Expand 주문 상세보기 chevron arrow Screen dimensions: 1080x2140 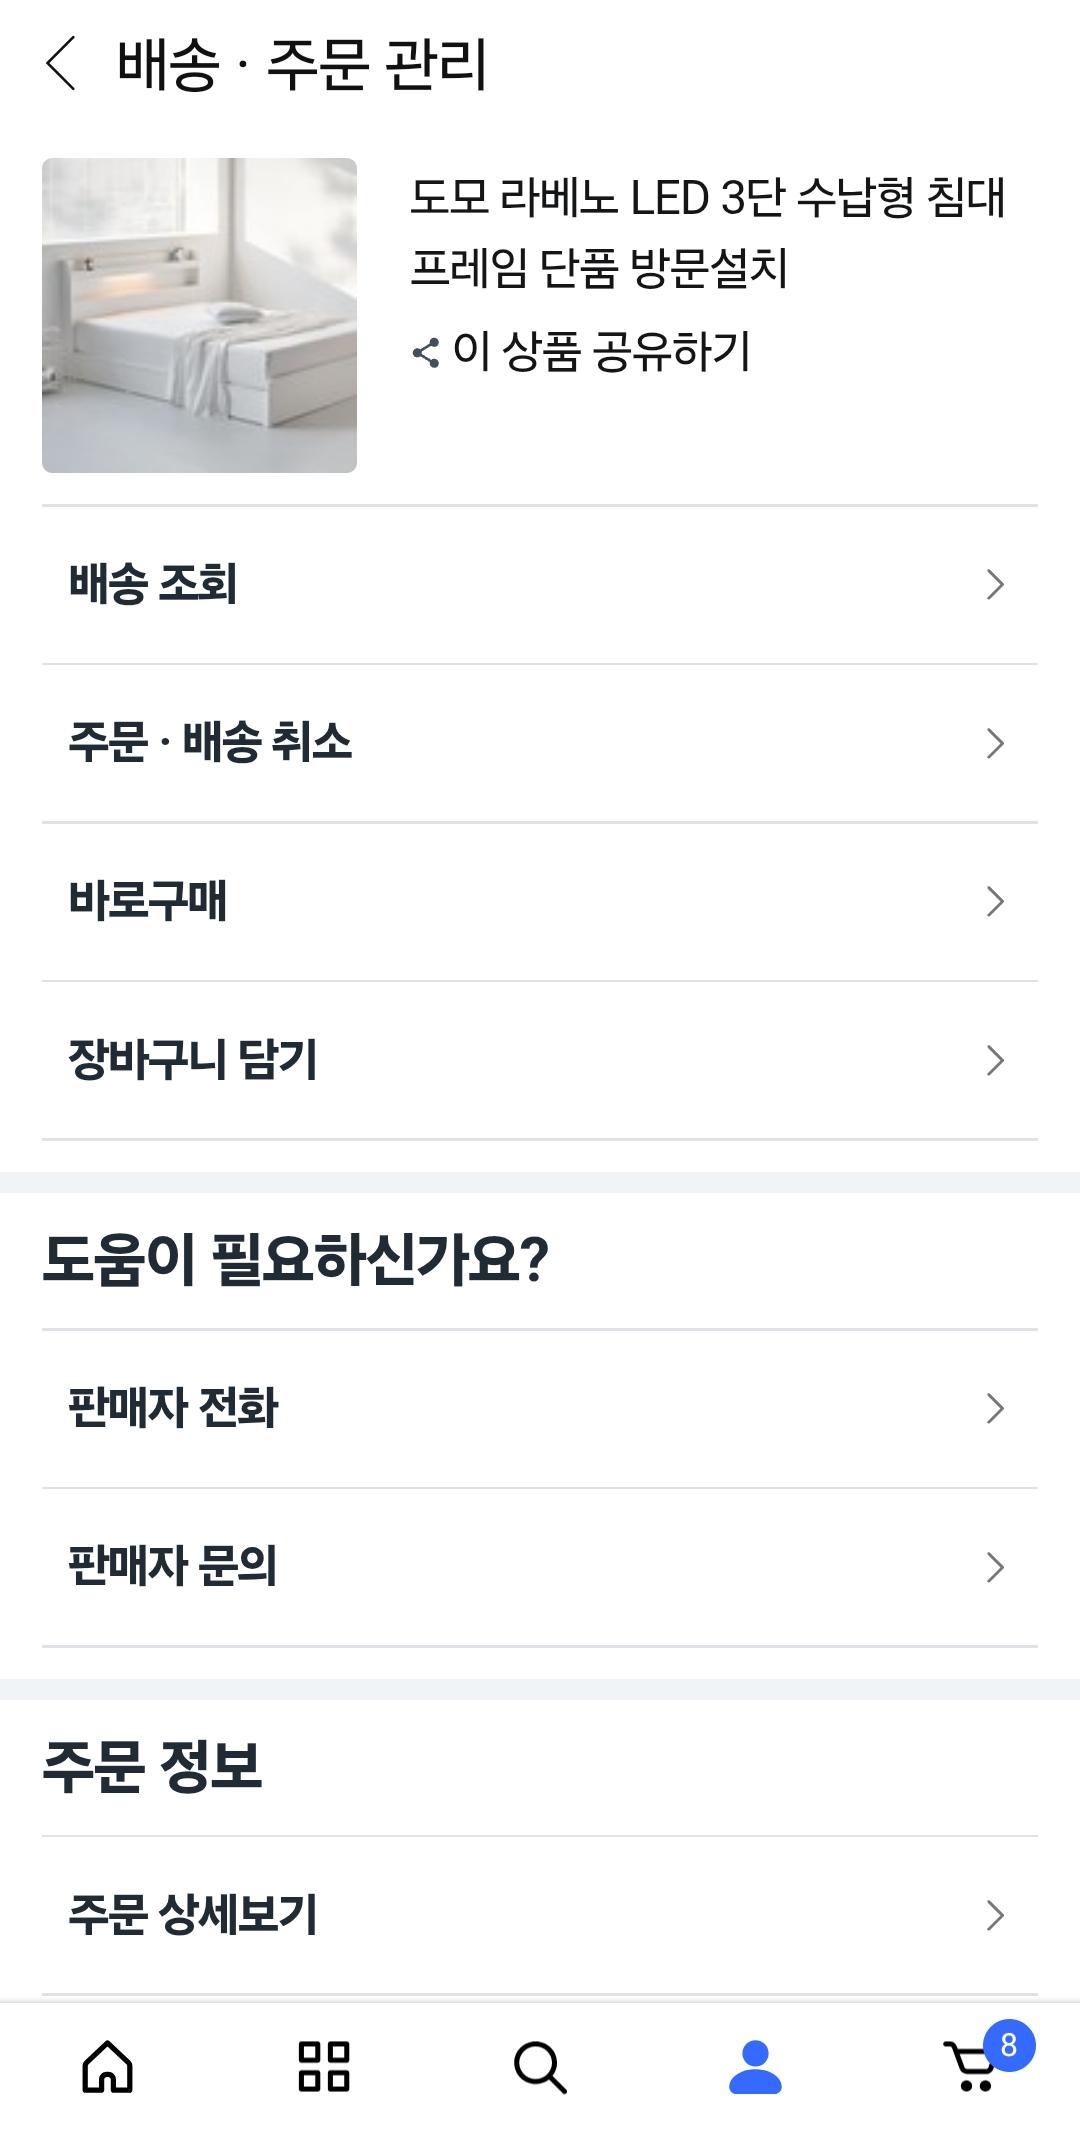click(994, 1915)
